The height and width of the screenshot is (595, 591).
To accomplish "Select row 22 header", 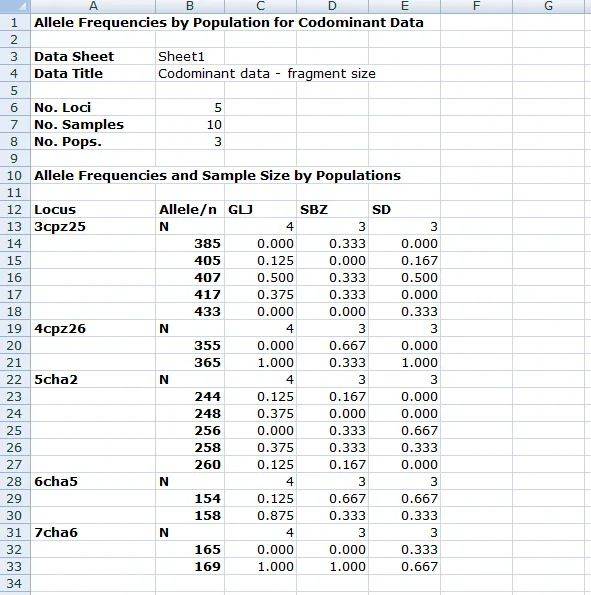I will click(x=15, y=379).
